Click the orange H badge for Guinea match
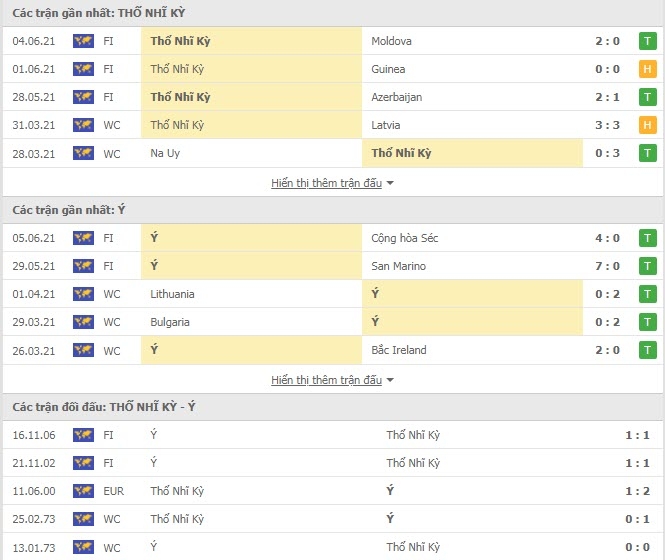665x560 pixels. pos(647,69)
